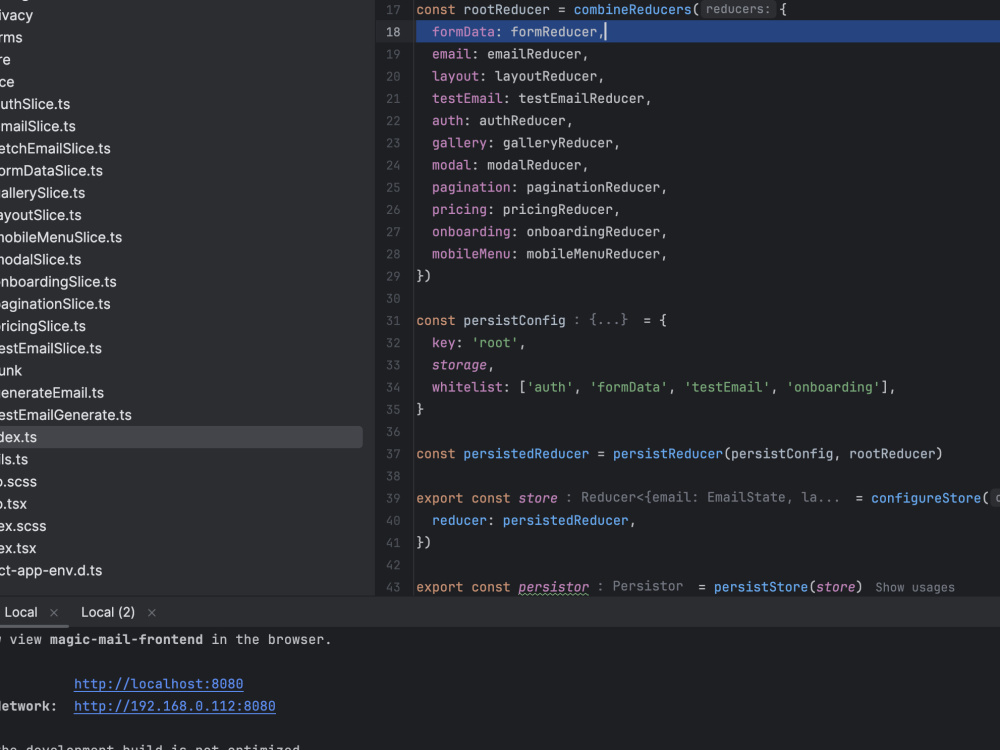Click onboardingReducer on line 27
Viewport: 1000px width, 750px height.
593,232
